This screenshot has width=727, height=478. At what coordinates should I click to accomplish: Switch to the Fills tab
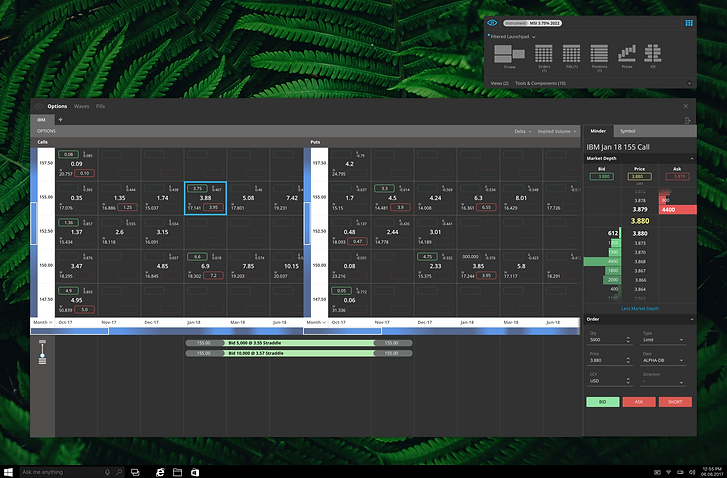click(100, 106)
